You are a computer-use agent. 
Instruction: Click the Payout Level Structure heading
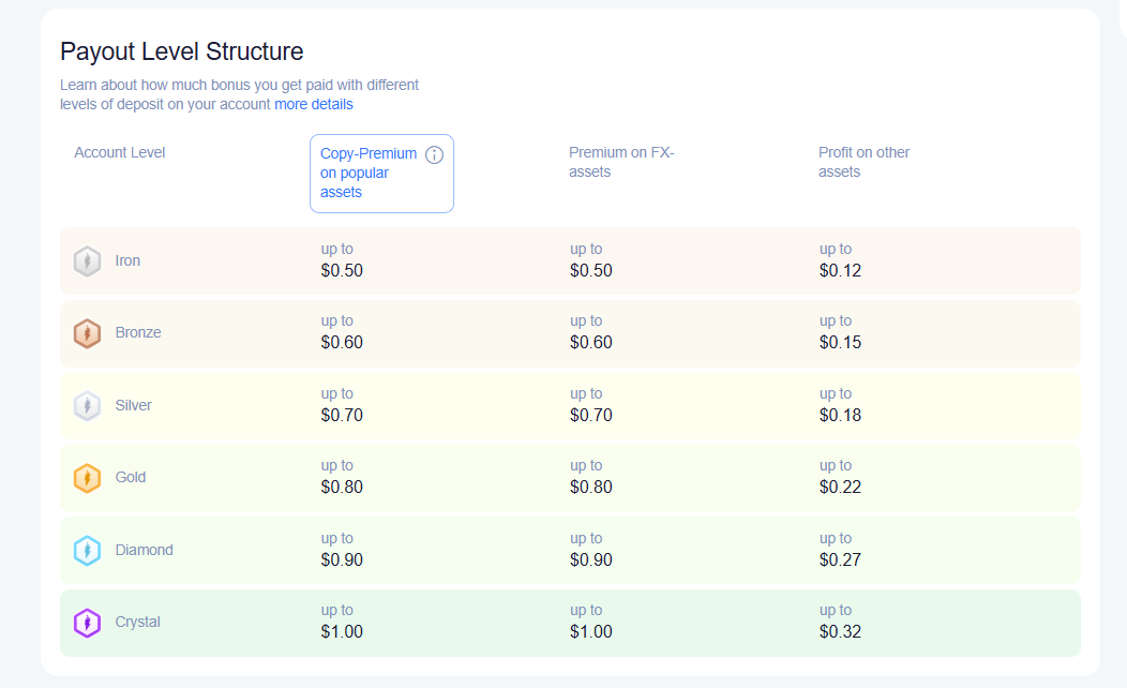tap(182, 51)
